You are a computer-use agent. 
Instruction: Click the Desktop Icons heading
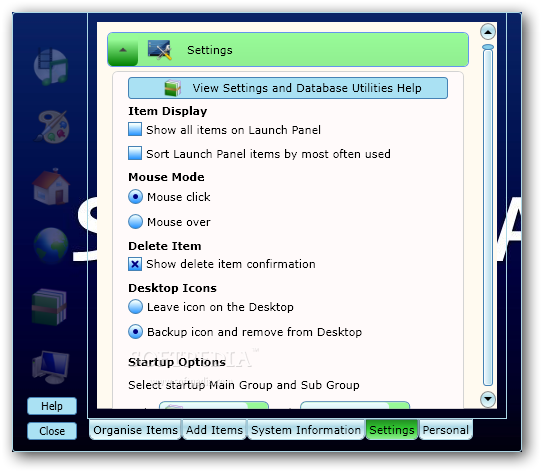[172, 288]
